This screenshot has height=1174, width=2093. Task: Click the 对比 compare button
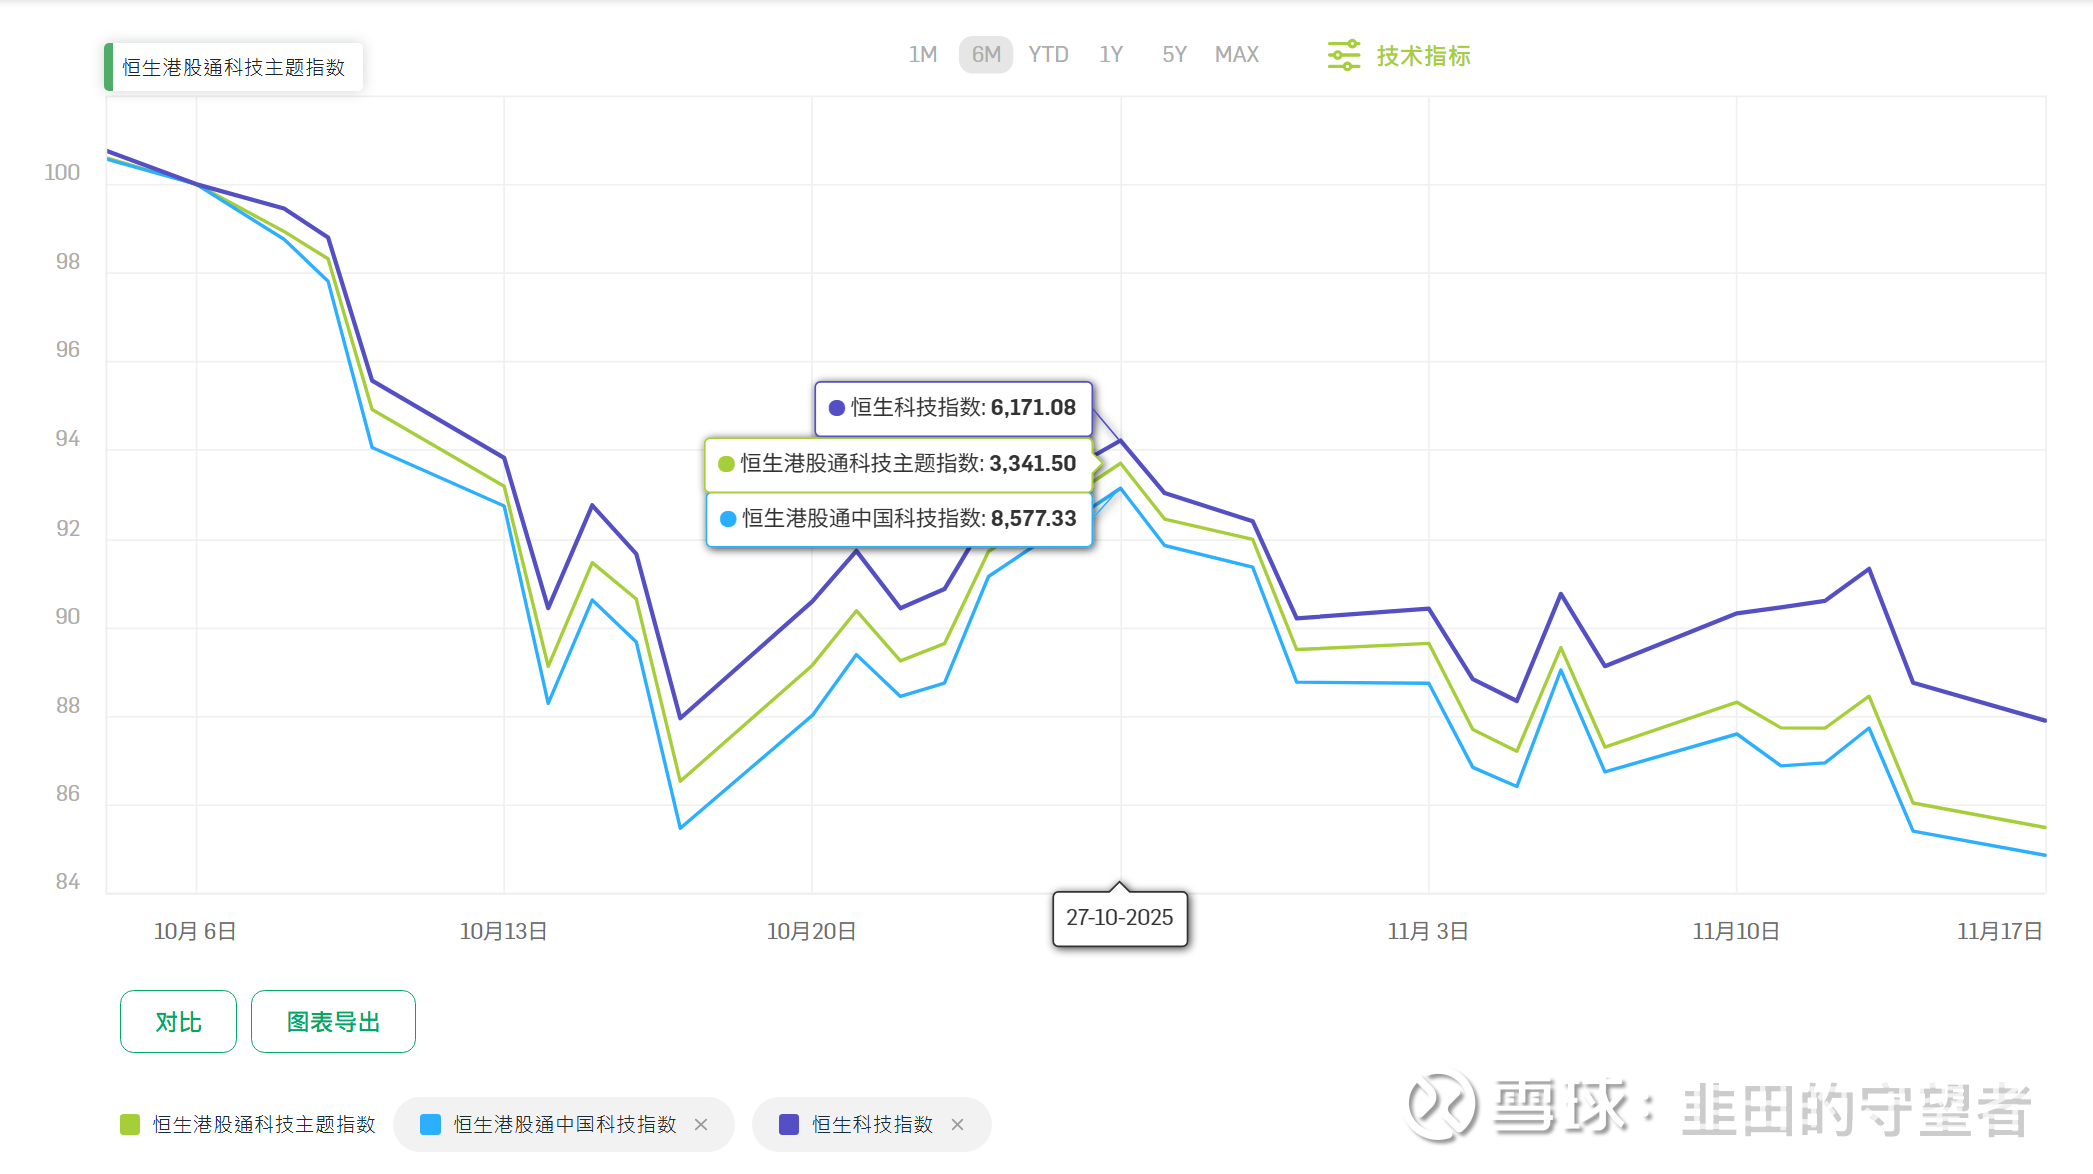click(x=178, y=1022)
